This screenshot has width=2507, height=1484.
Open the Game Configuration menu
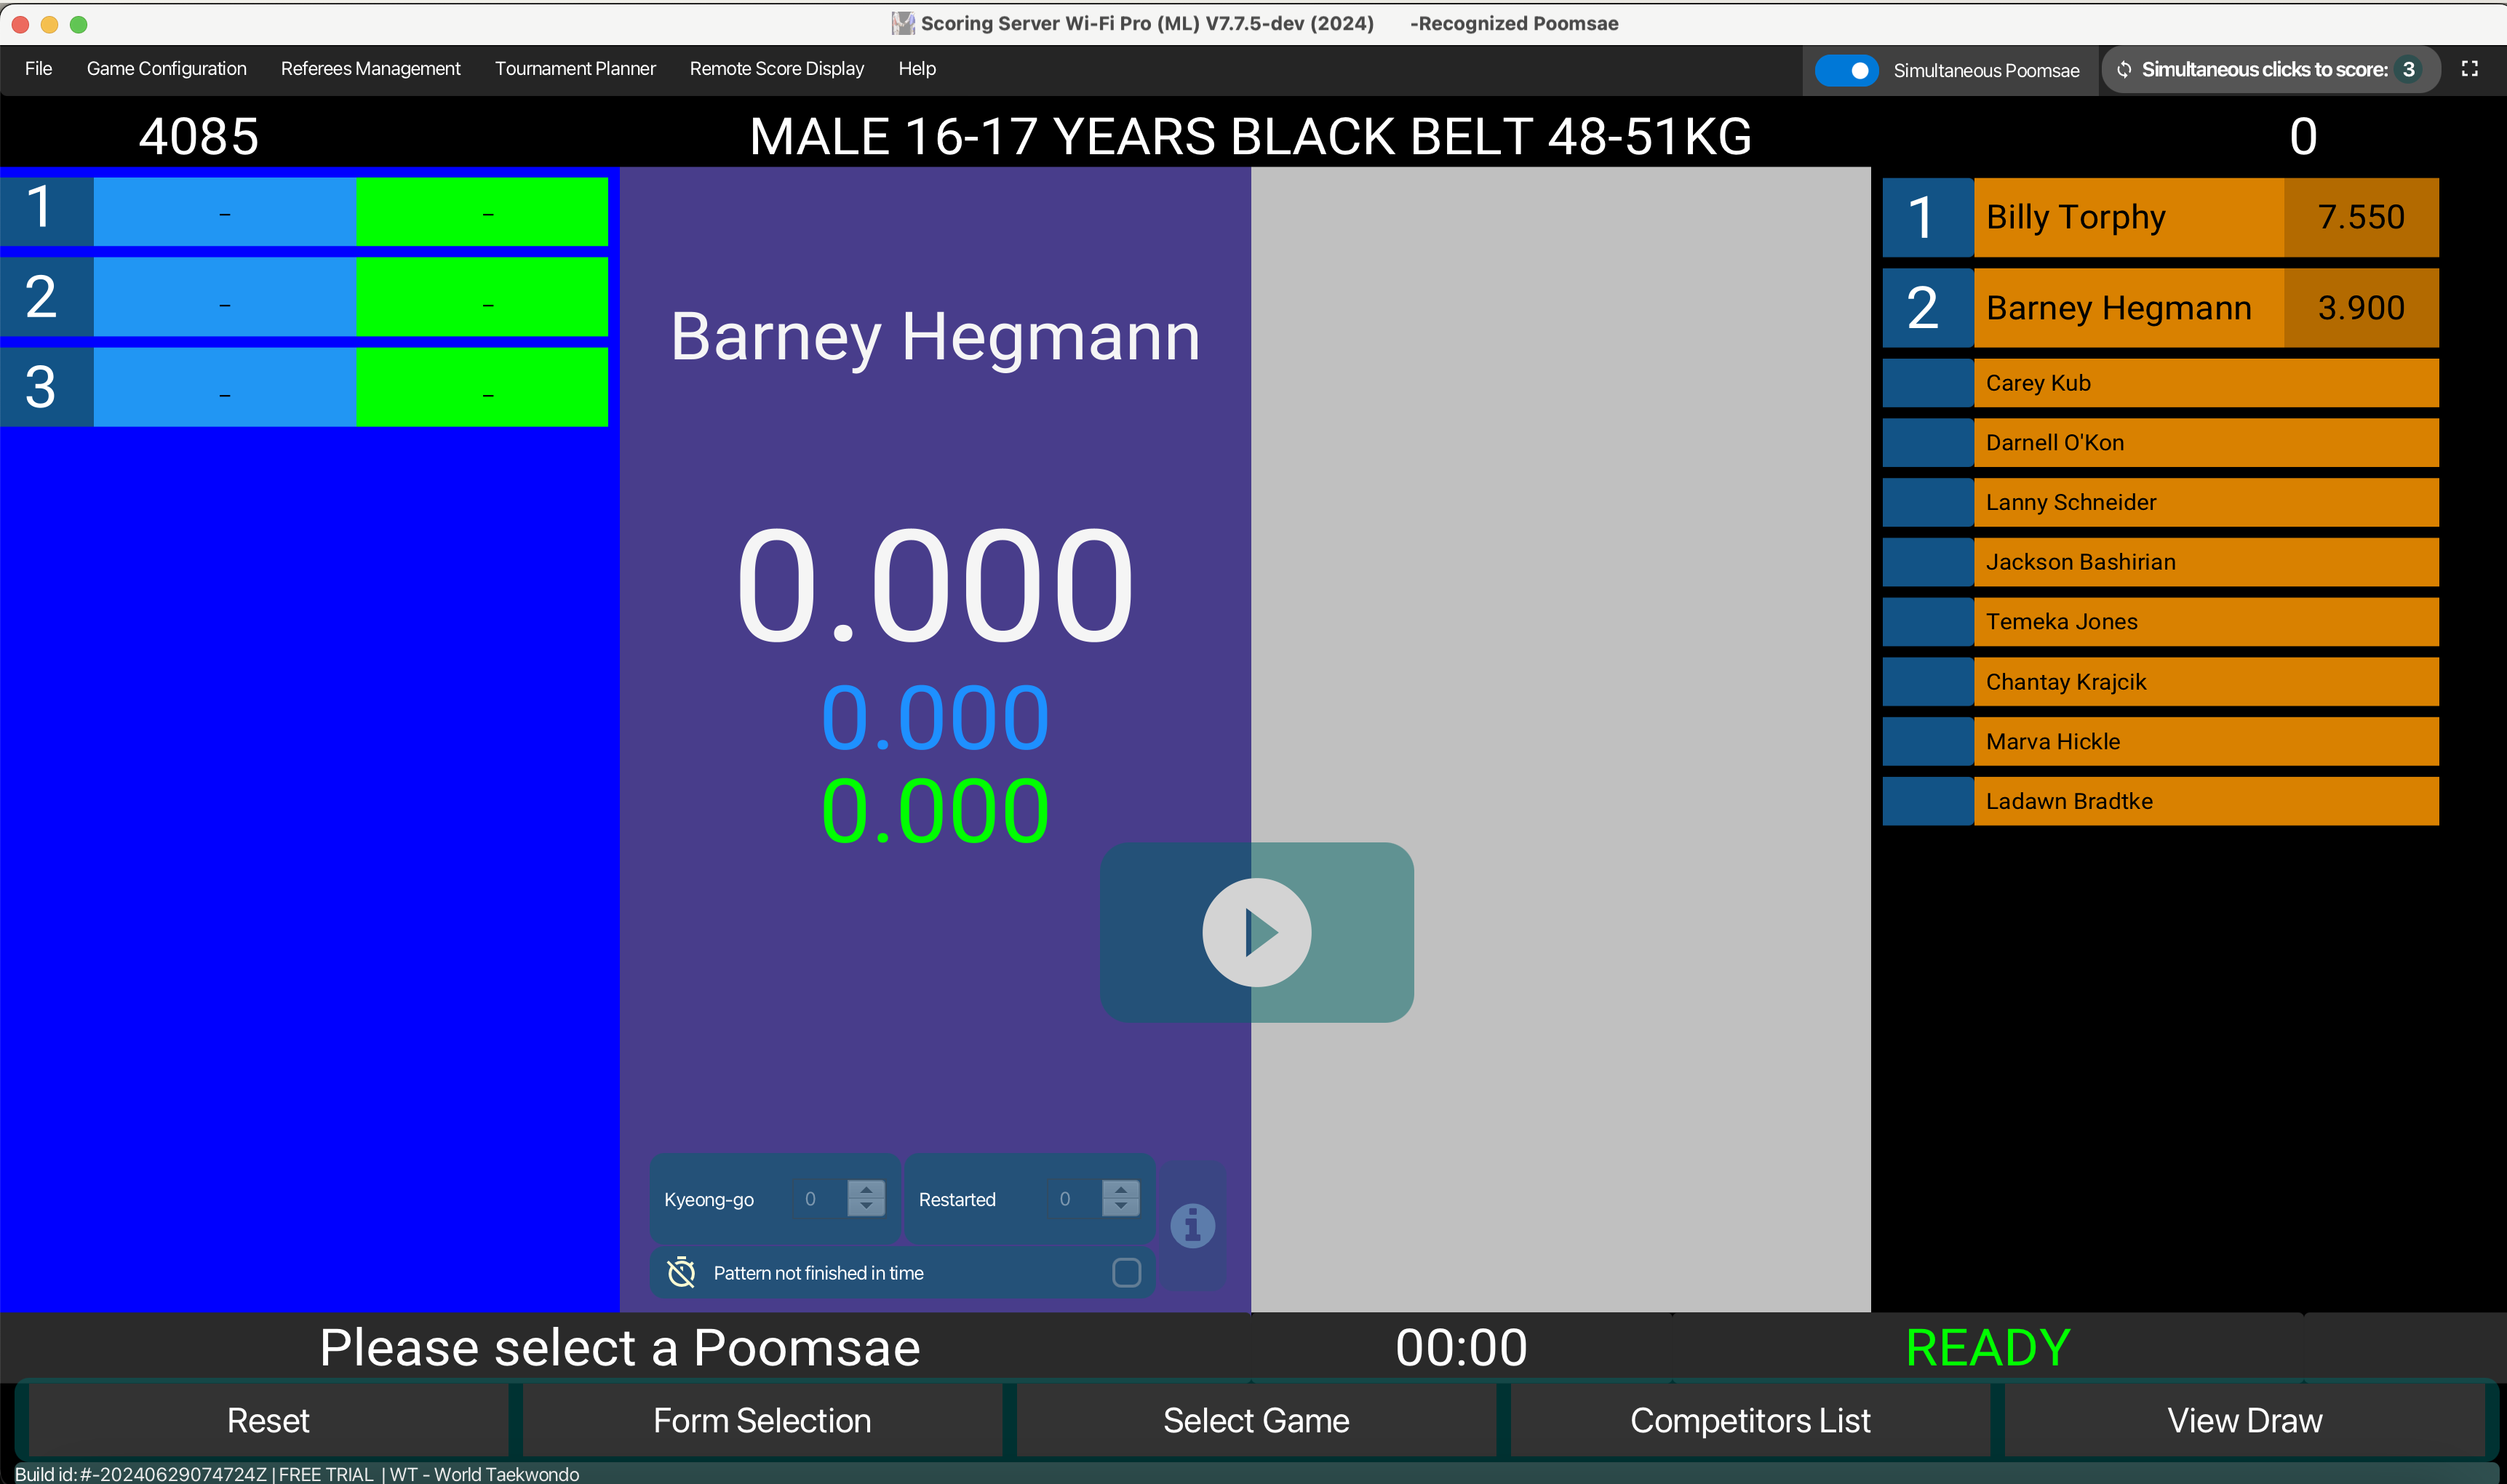[166, 69]
